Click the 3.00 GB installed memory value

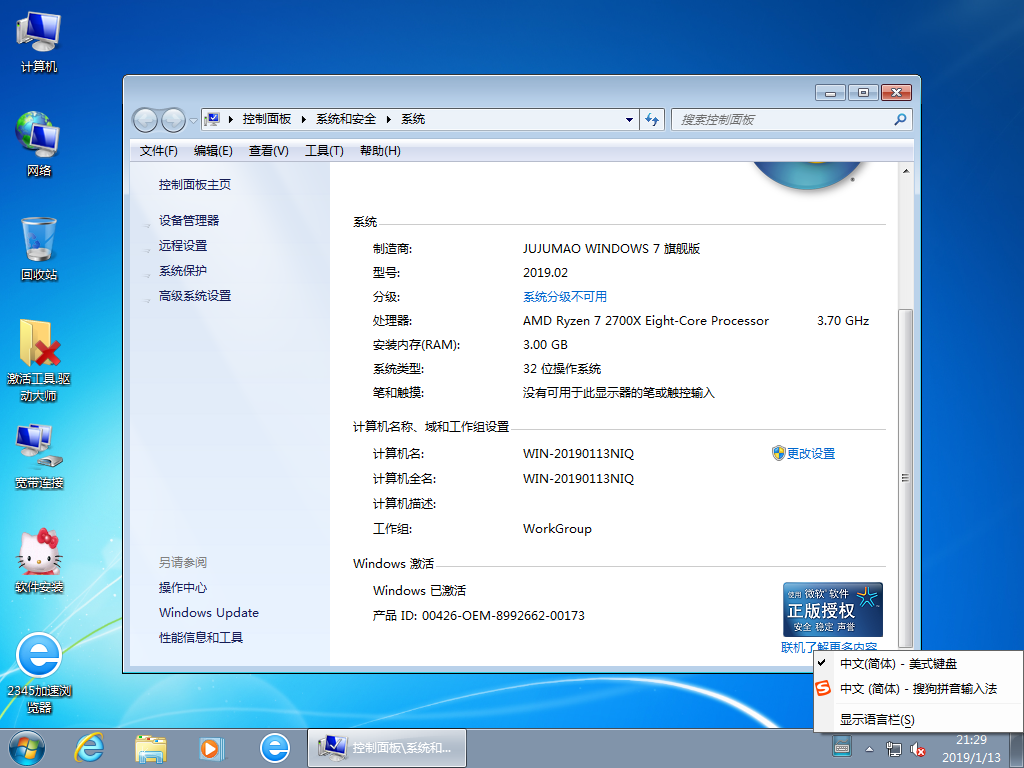[x=545, y=344]
